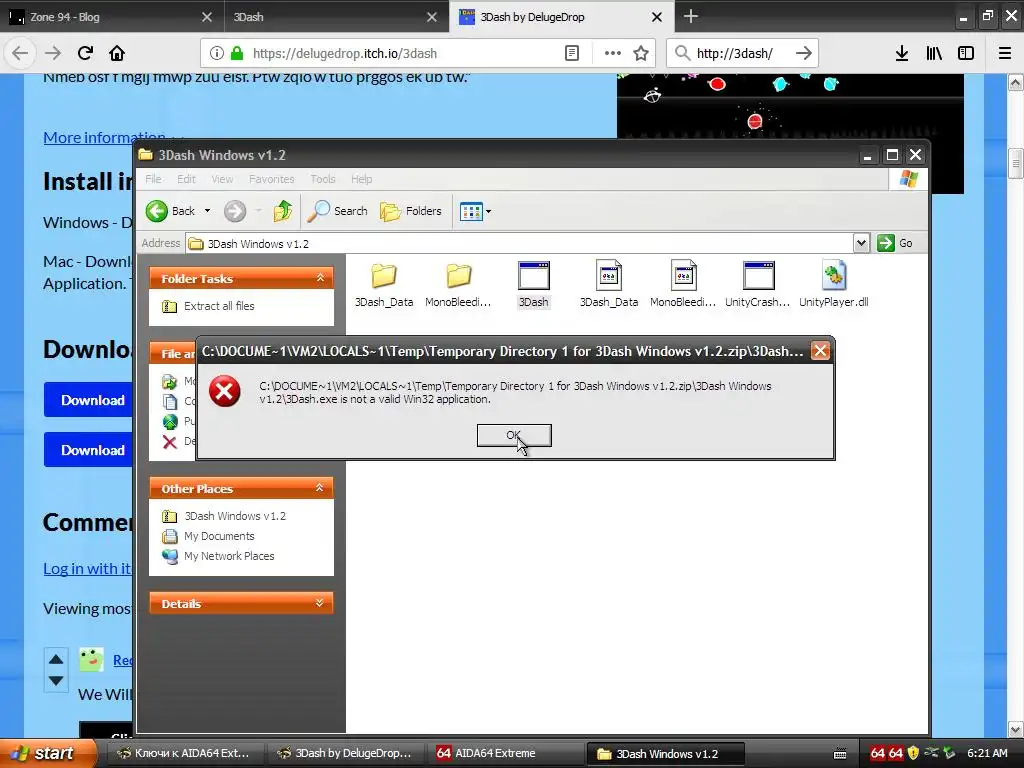The width and height of the screenshot is (1024, 768).
Task: Show site information icon in URL bar
Action: pyautogui.click(x=217, y=53)
